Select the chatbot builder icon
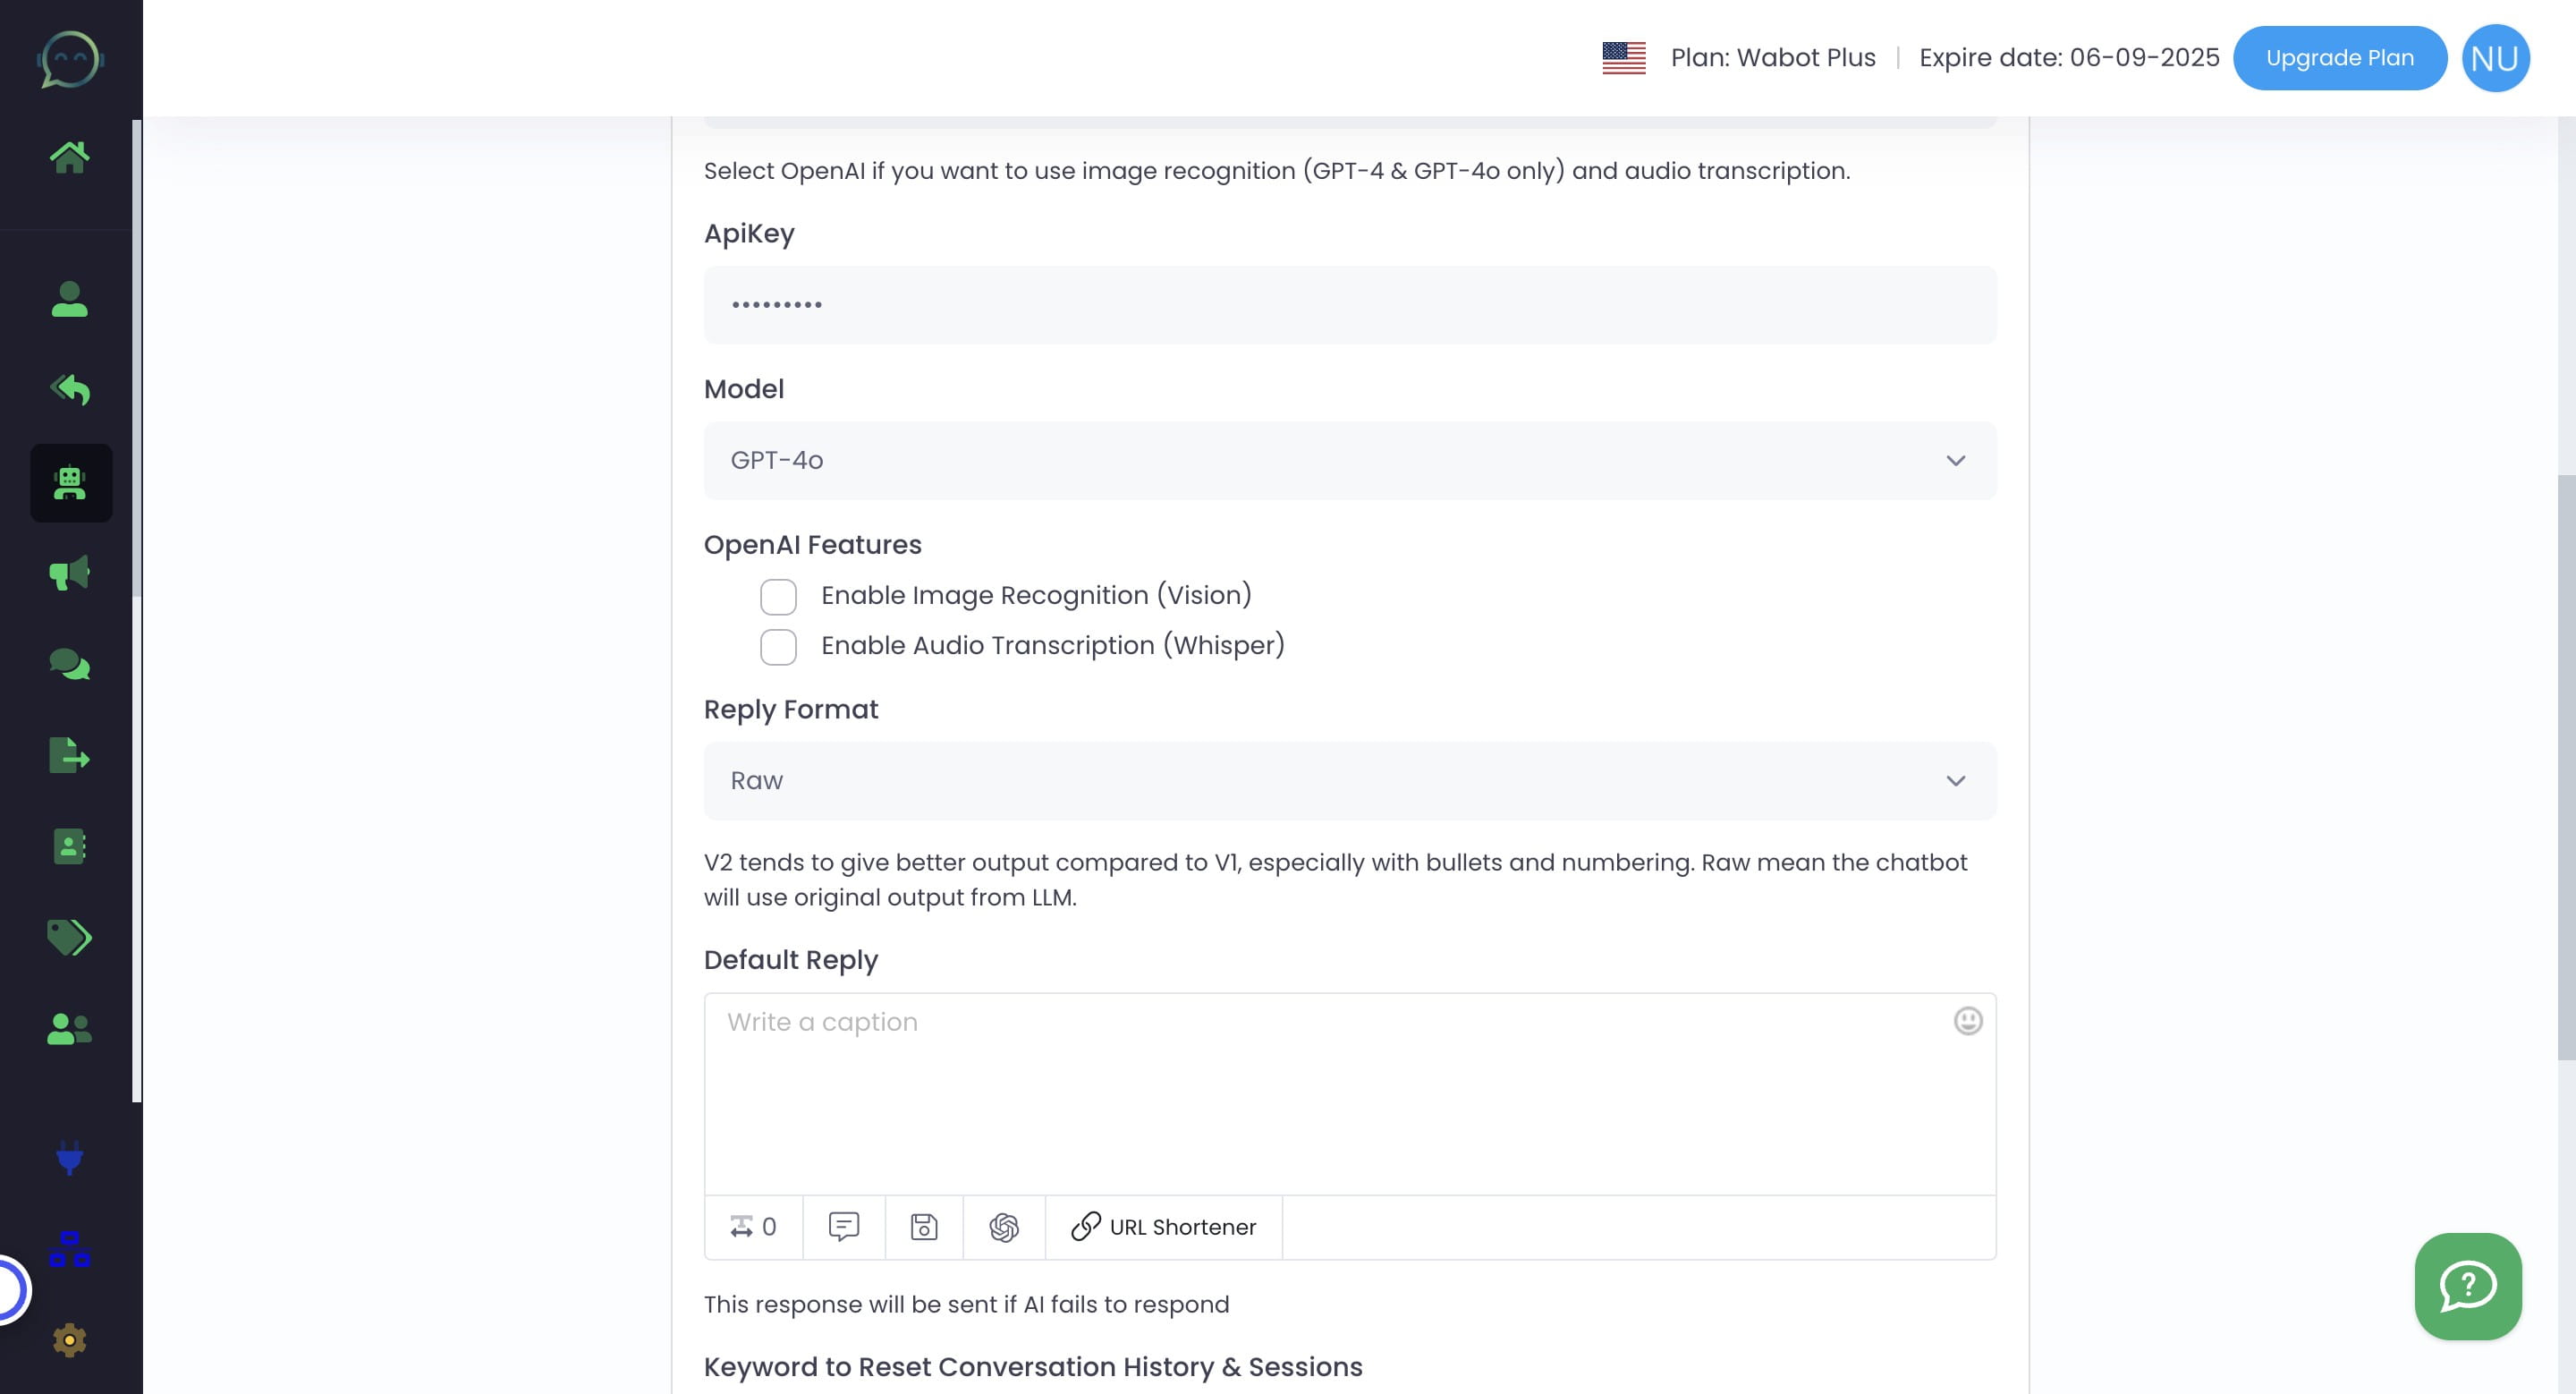The image size is (2576, 1394). [71, 482]
